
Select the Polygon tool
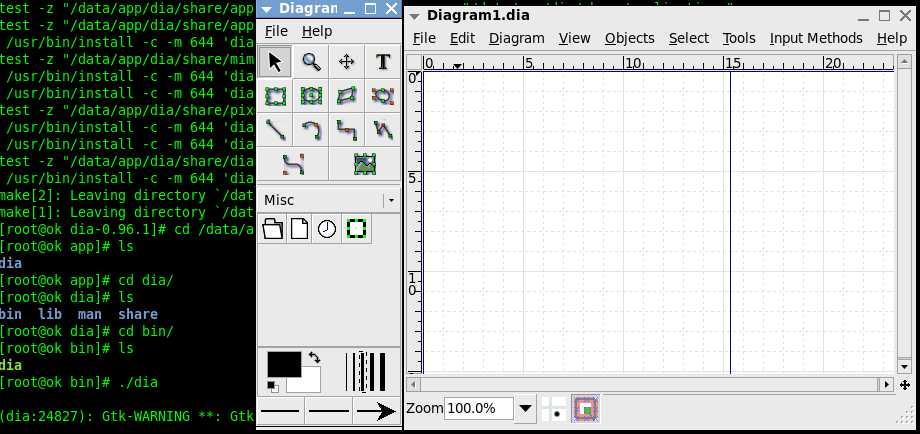347,96
